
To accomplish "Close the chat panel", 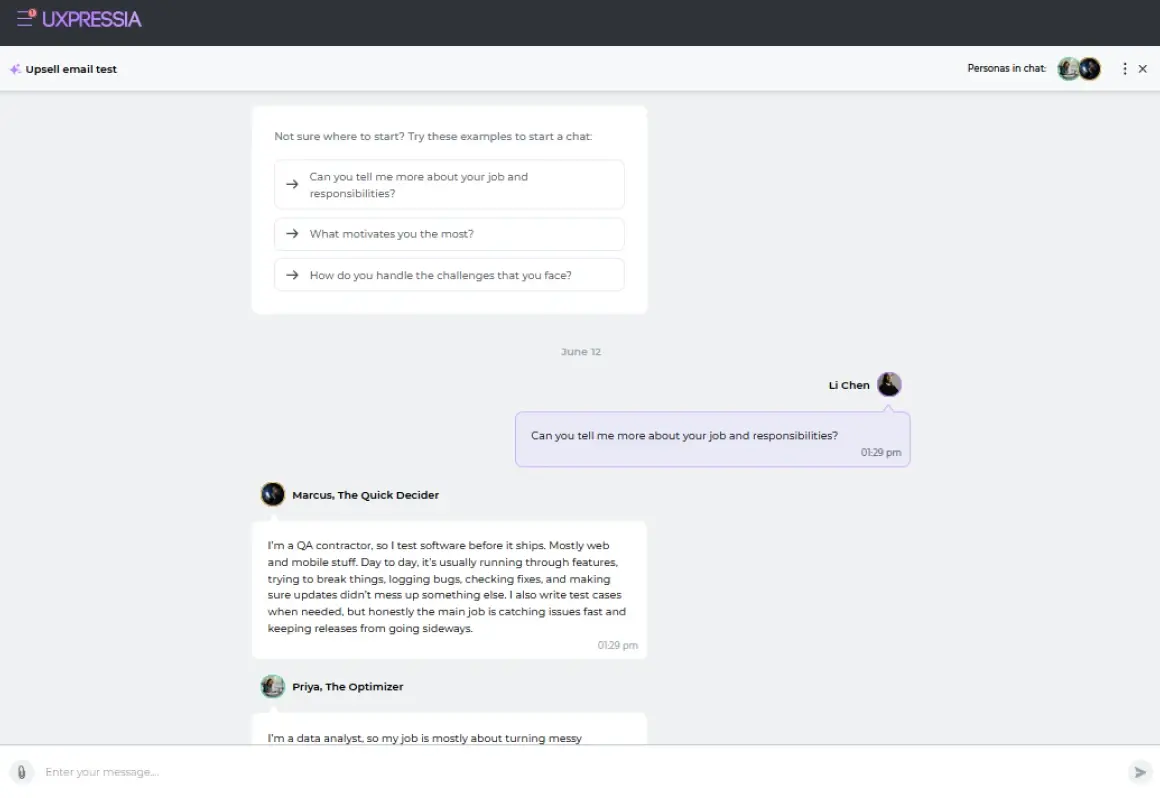I will tap(1142, 69).
